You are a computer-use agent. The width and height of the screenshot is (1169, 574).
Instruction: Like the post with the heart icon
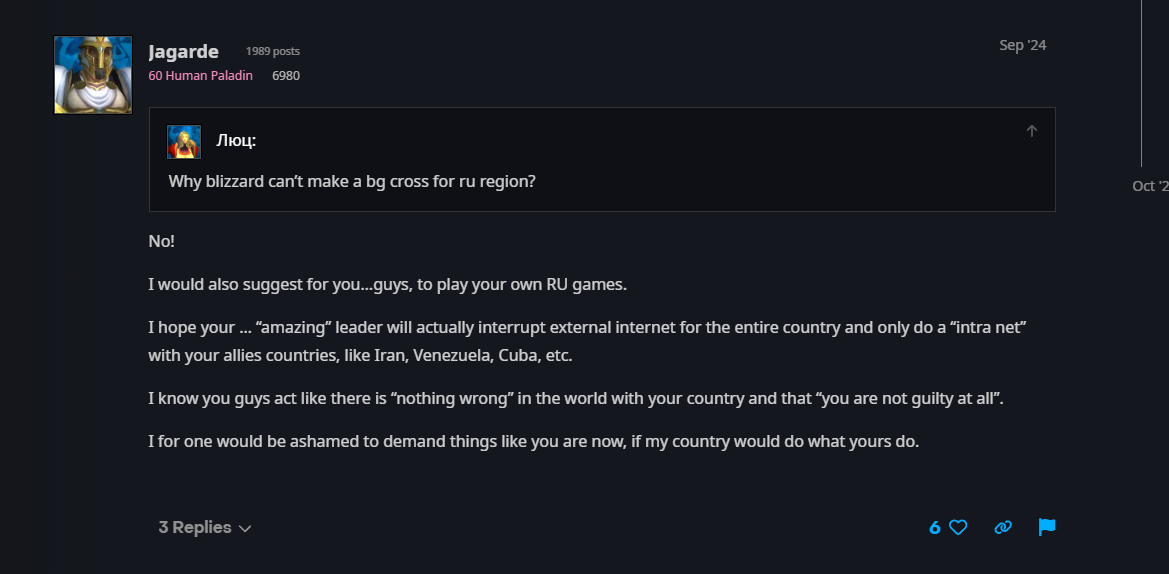tap(958, 528)
